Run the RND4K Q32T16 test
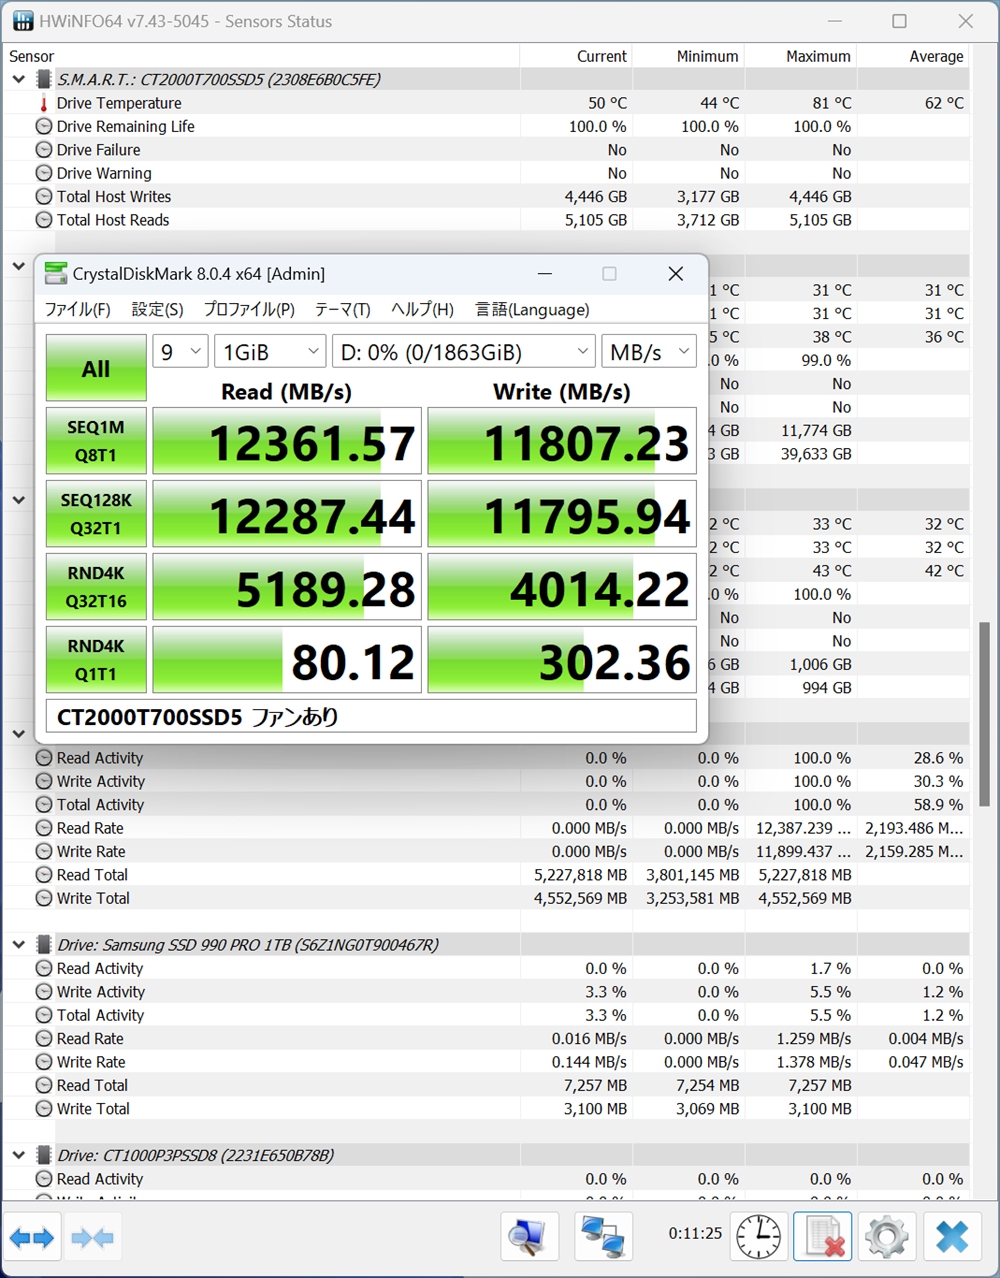 pyautogui.click(x=96, y=587)
